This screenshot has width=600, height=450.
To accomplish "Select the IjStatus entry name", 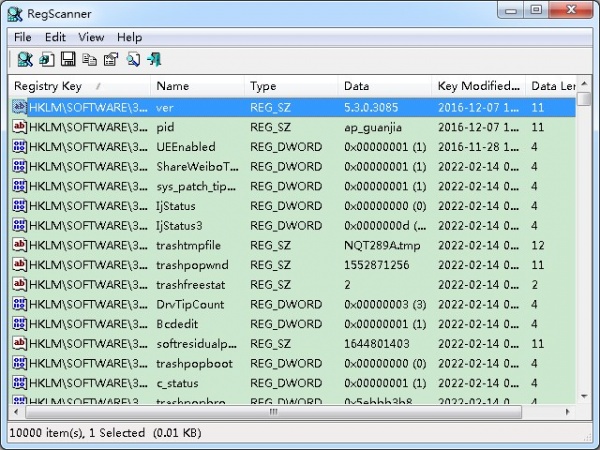I will tap(176, 206).
